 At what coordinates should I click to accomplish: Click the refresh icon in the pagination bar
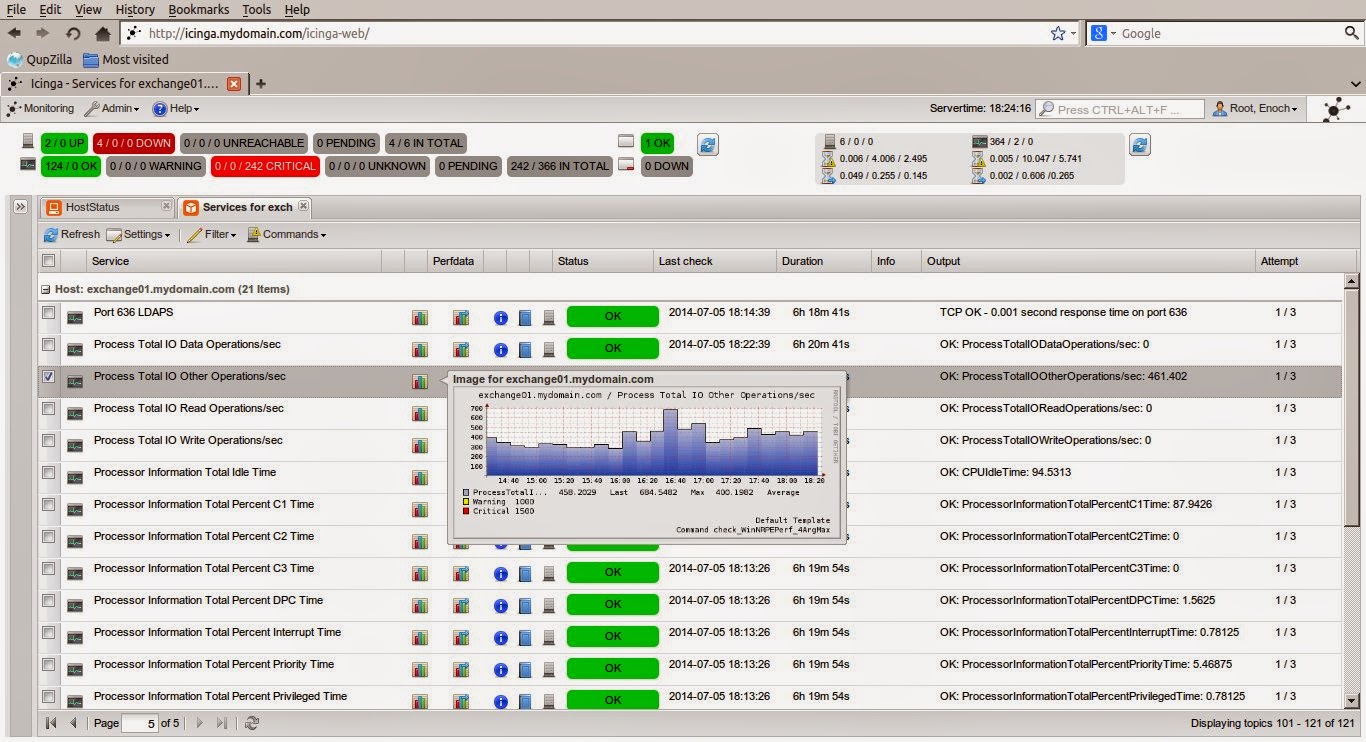(x=252, y=723)
